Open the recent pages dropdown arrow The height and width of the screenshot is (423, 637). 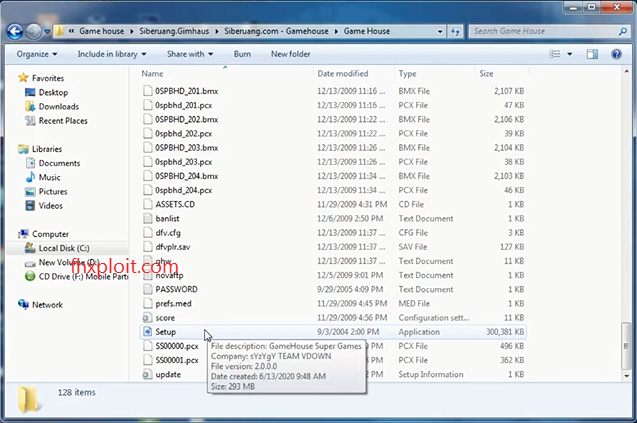click(x=47, y=31)
